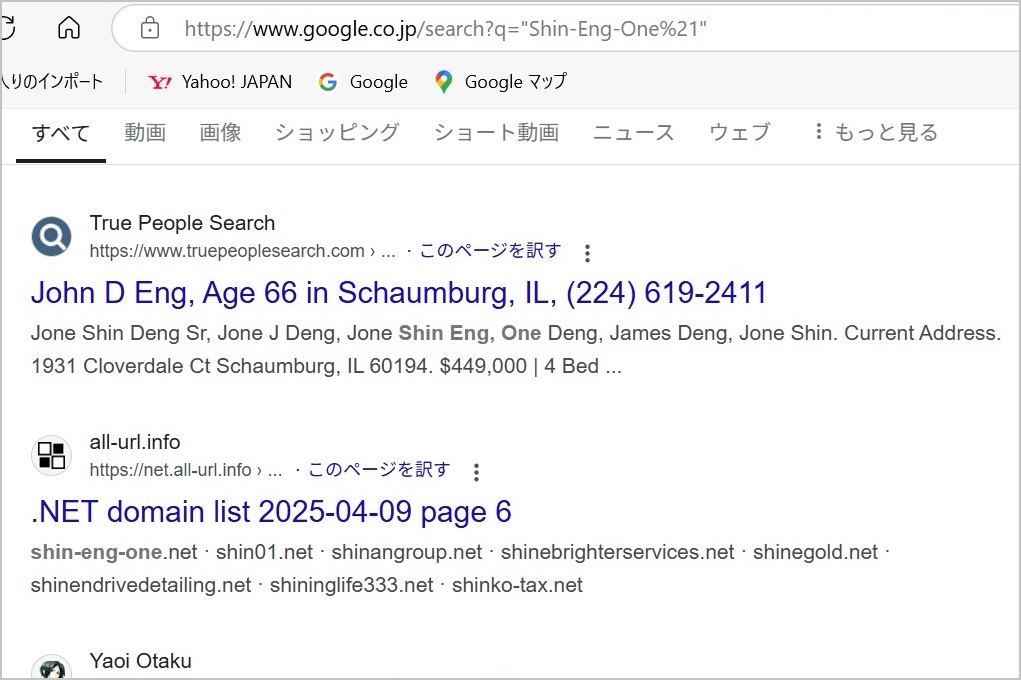
Task: Open the three-dot menu on the True People Search result
Action: tap(587, 254)
